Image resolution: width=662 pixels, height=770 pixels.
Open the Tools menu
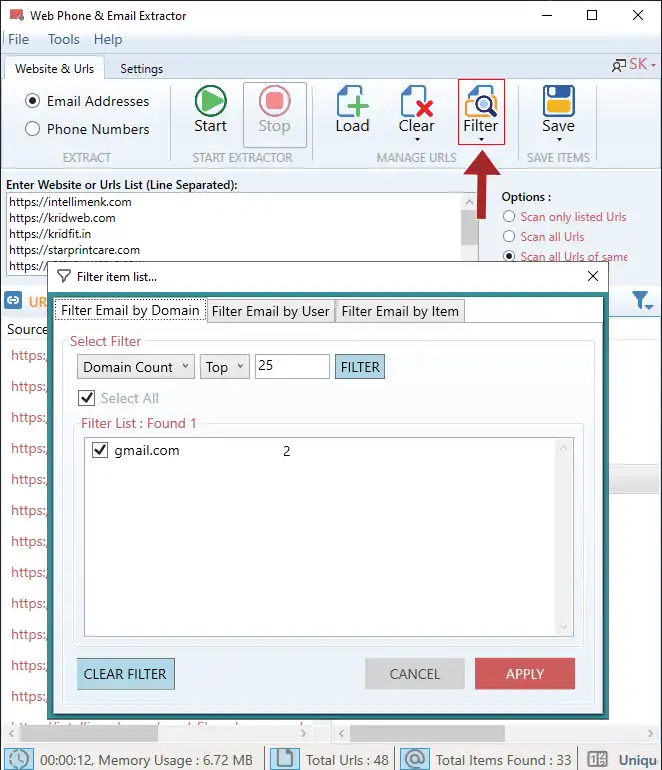tap(64, 39)
